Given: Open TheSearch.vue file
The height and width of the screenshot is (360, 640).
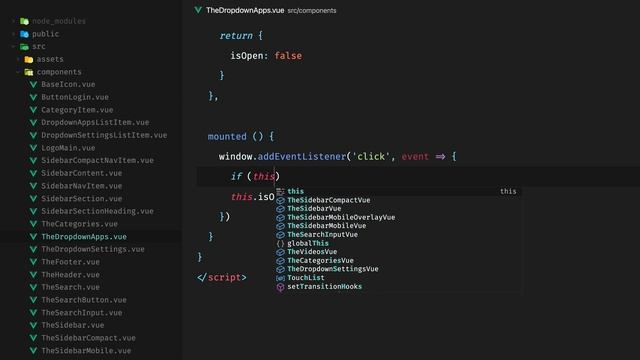Looking at the screenshot, I should click(x=70, y=287).
